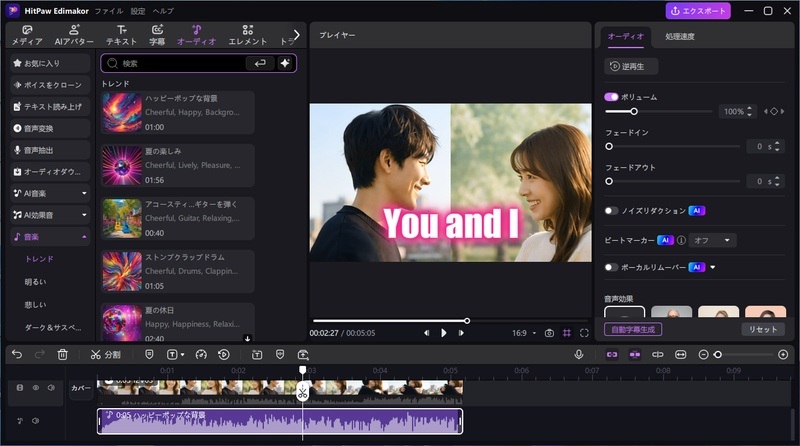Download the 夏の休日 track
The image size is (800, 446).
coord(247,338)
